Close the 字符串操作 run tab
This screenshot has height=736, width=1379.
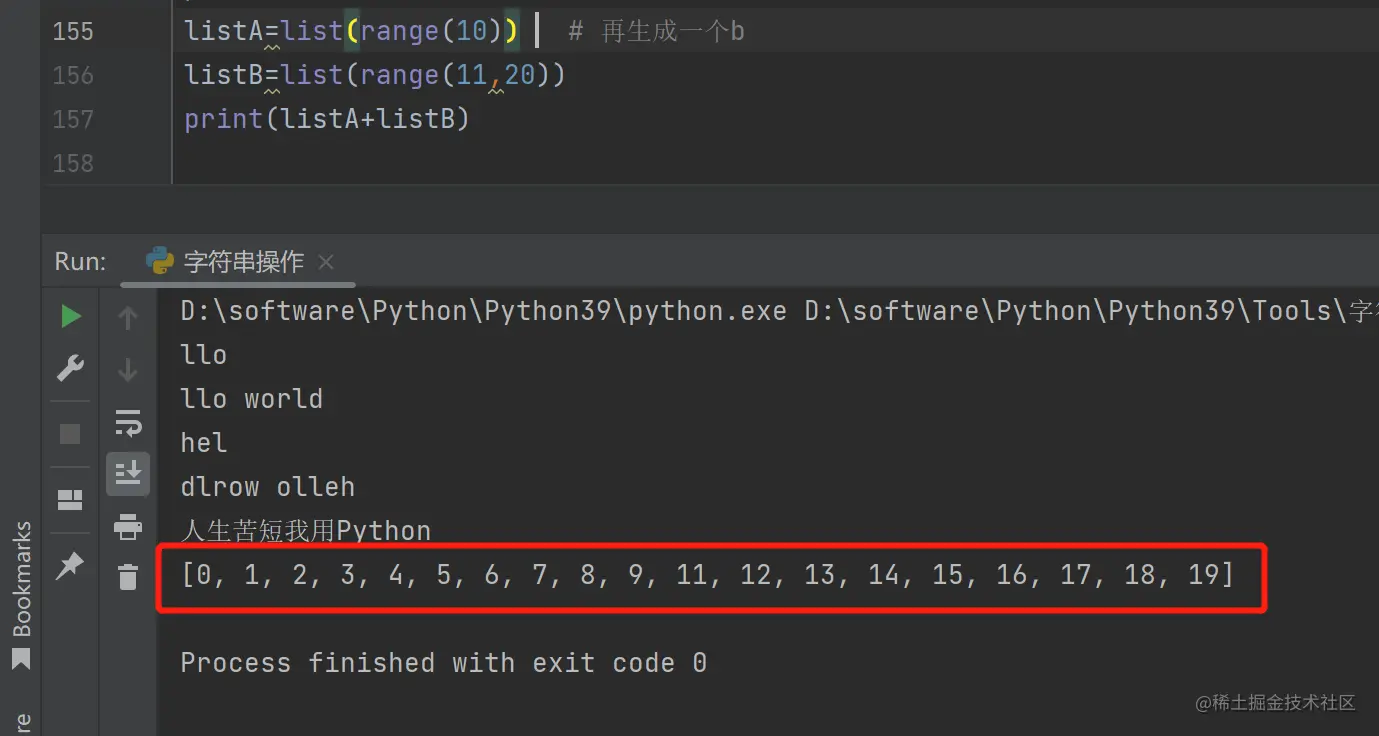pyautogui.click(x=325, y=262)
